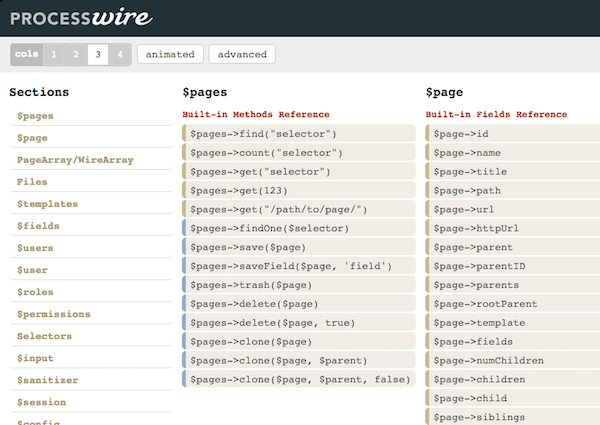
Task: Jump to $templates section
Action: (x=91, y=204)
